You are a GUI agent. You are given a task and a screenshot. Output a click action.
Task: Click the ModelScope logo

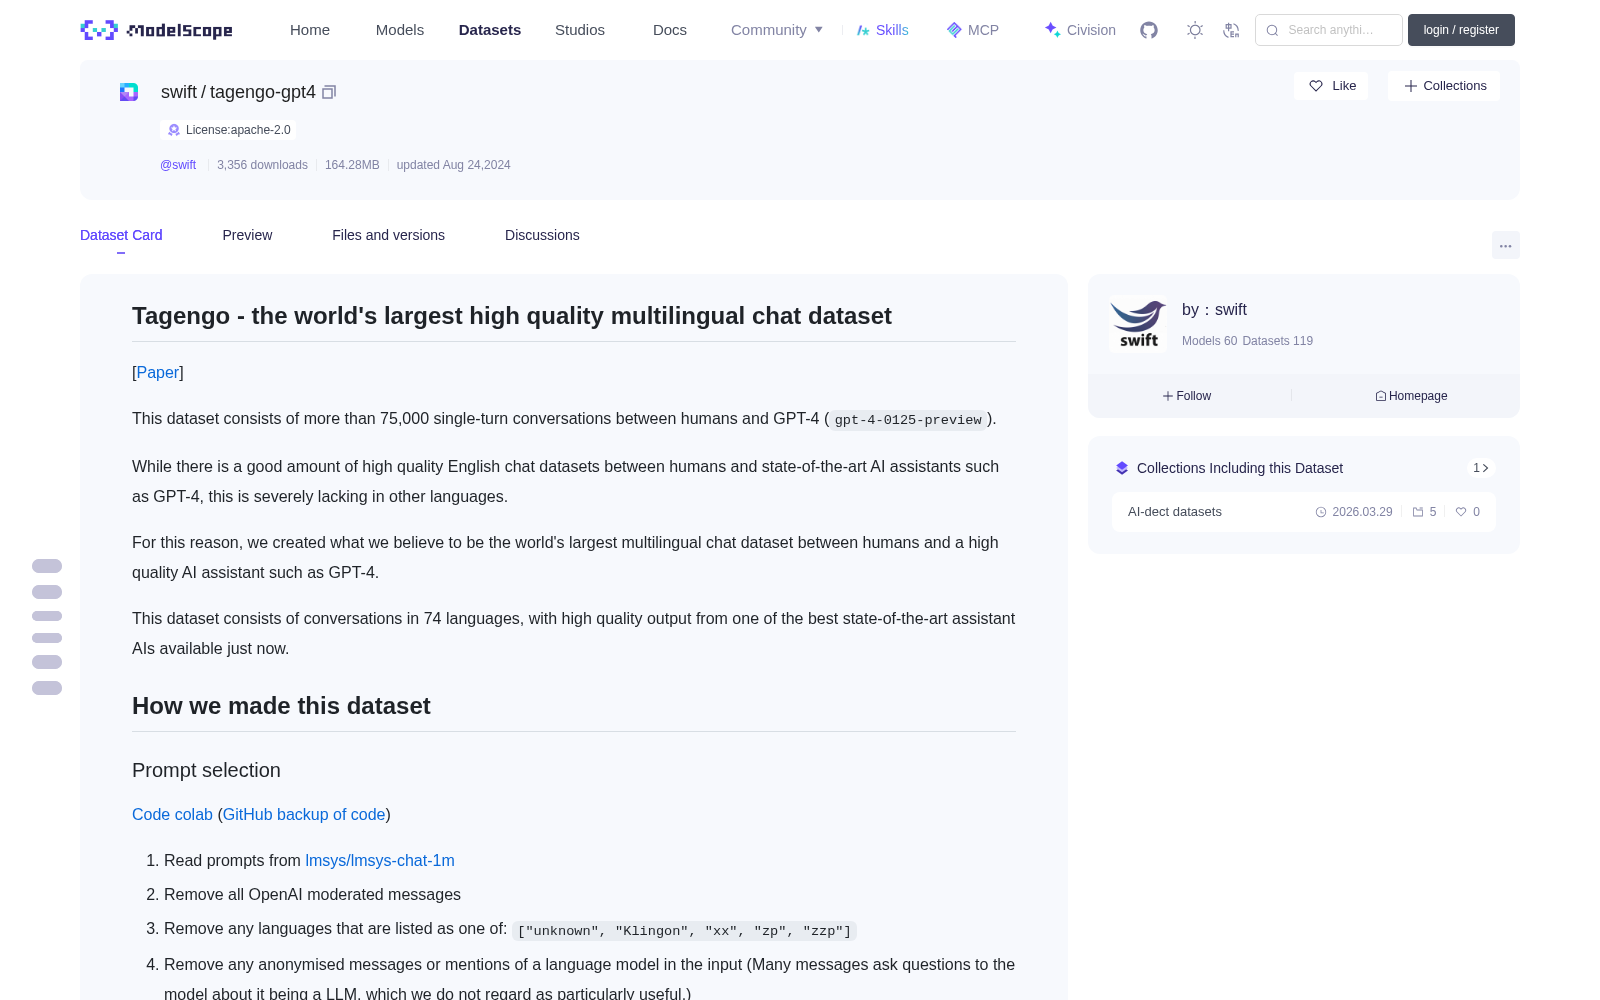click(156, 30)
